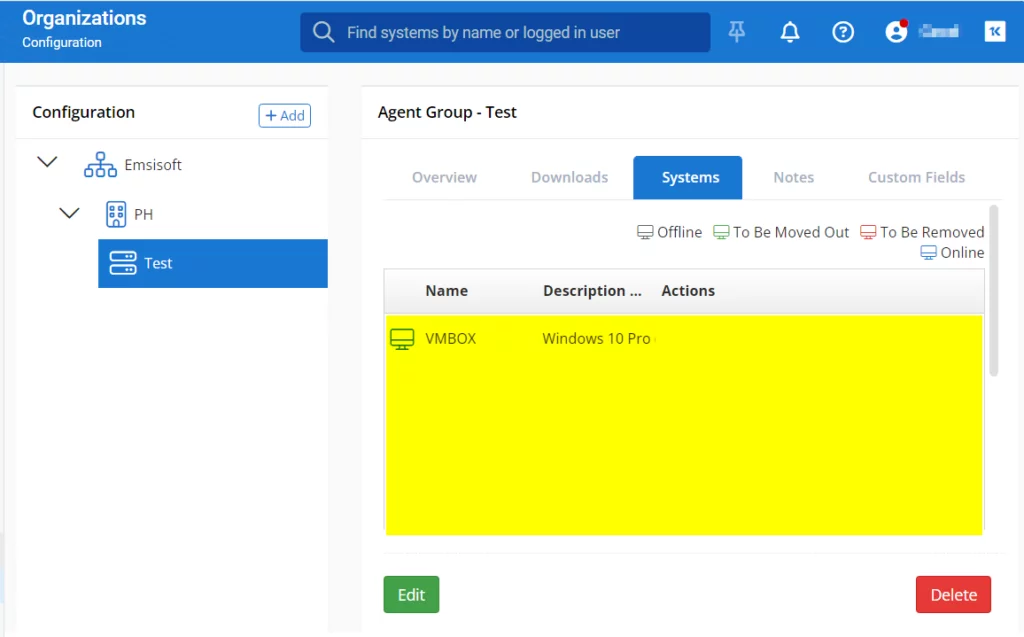Go to the Notes tab
Image resolution: width=1024 pixels, height=637 pixels.
click(x=793, y=177)
